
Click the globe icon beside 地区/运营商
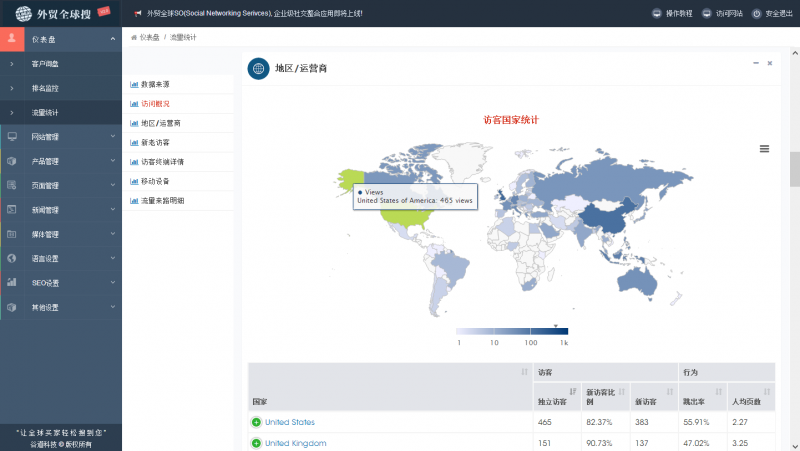[258, 68]
